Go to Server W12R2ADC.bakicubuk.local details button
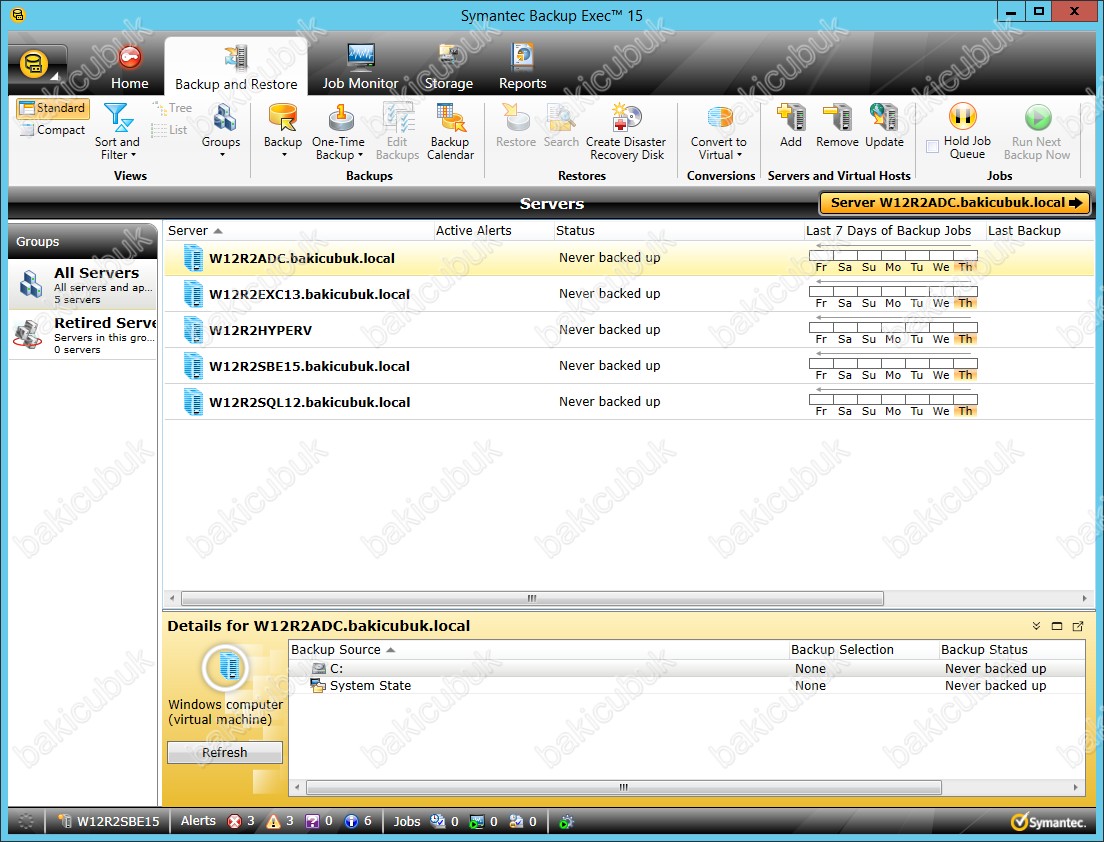The width and height of the screenshot is (1104, 842). [955, 203]
